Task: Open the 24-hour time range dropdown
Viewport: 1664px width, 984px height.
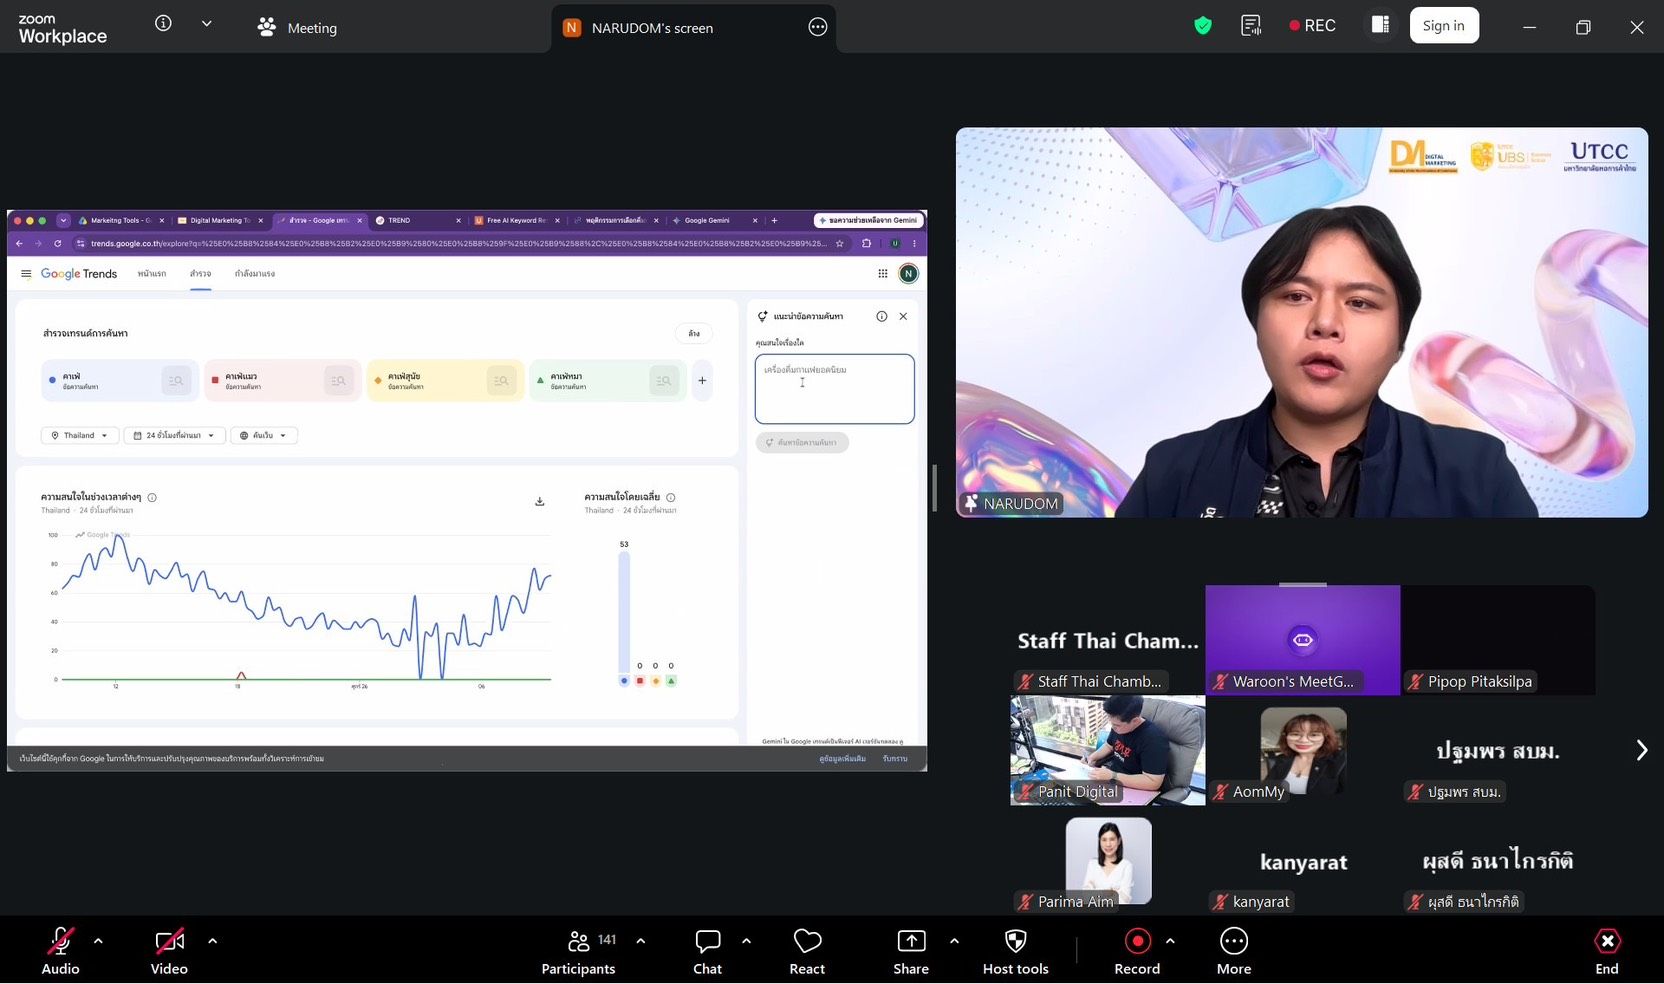Action: (174, 435)
